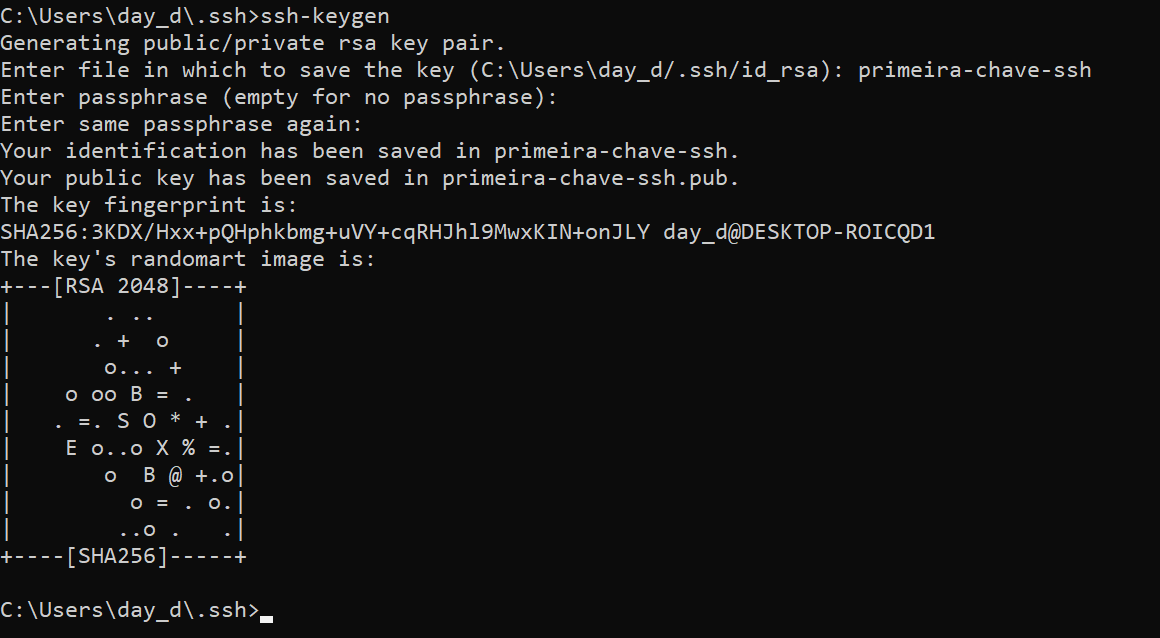This screenshot has height=638, width=1160.
Task: Click the @ symbol in randomart
Action: click(175, 475)
